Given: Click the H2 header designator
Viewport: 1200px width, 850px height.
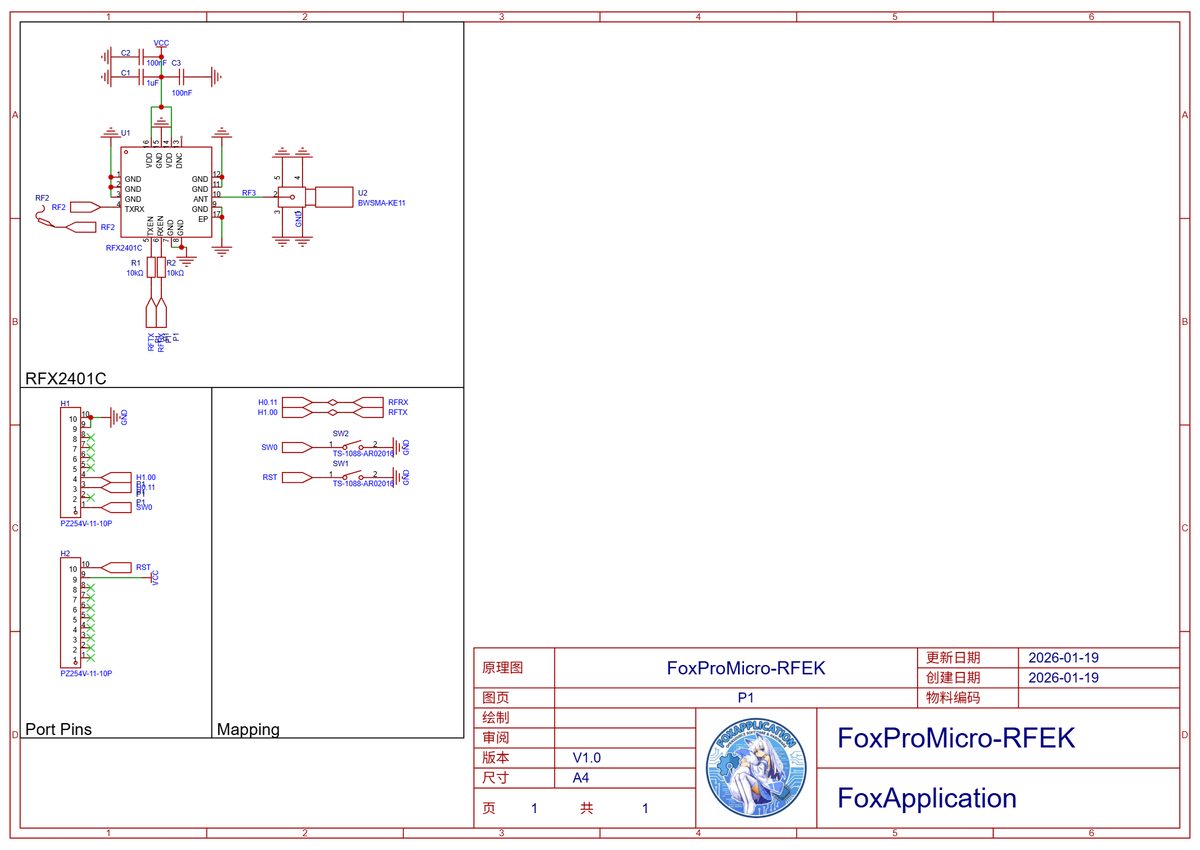Looking at the screenshot, I should click(65, 553).
